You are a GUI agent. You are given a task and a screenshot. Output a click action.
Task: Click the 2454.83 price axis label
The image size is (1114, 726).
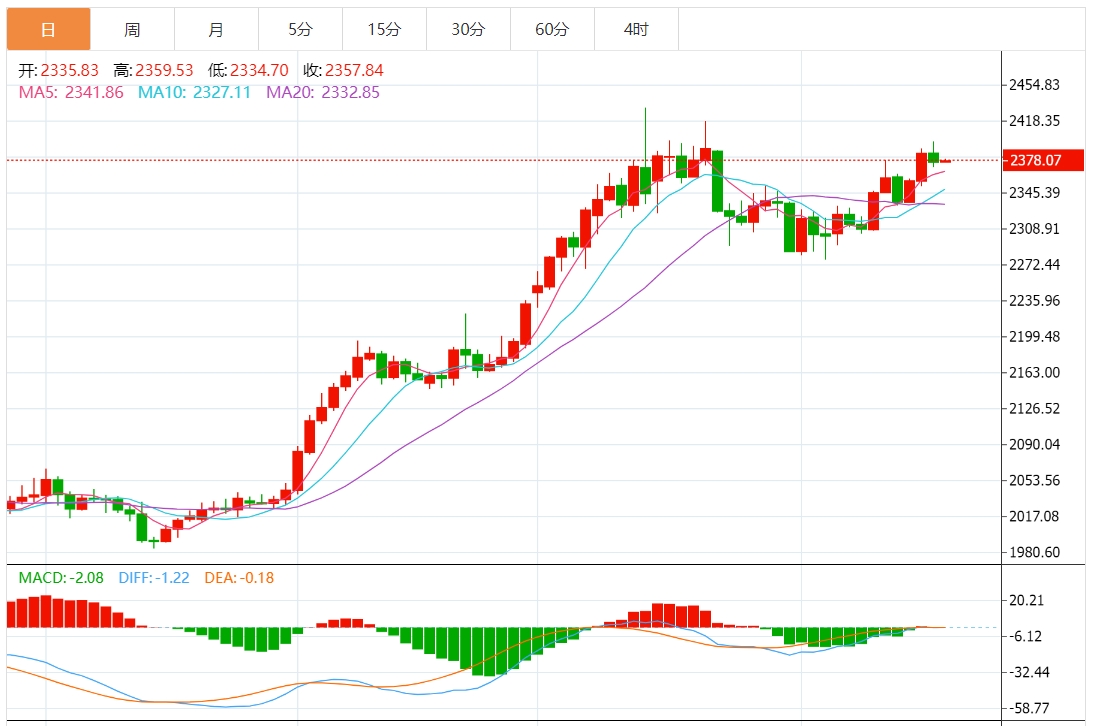click(x=1034, y=85)
